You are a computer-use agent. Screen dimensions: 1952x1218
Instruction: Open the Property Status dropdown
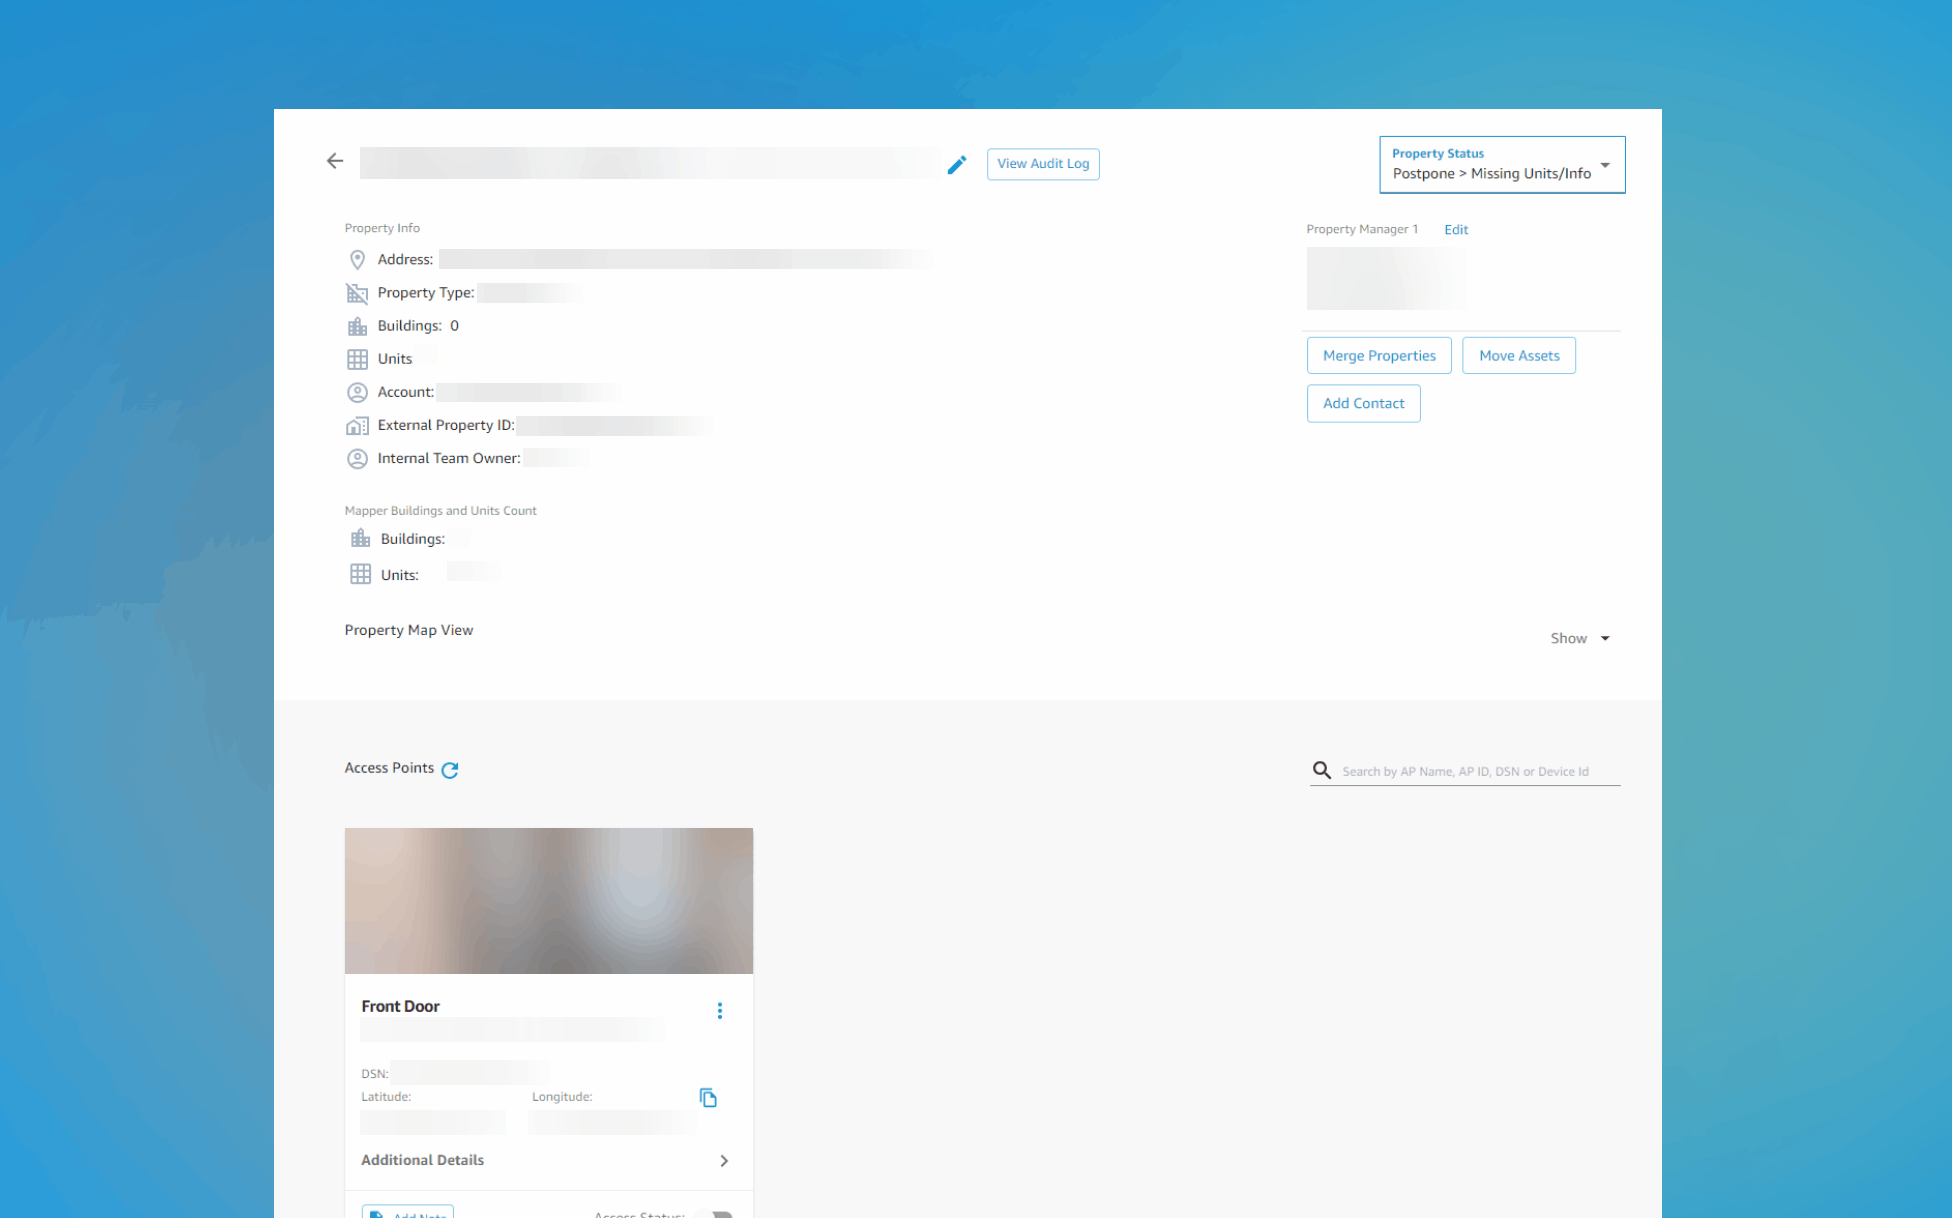(x=1502, y=165)
